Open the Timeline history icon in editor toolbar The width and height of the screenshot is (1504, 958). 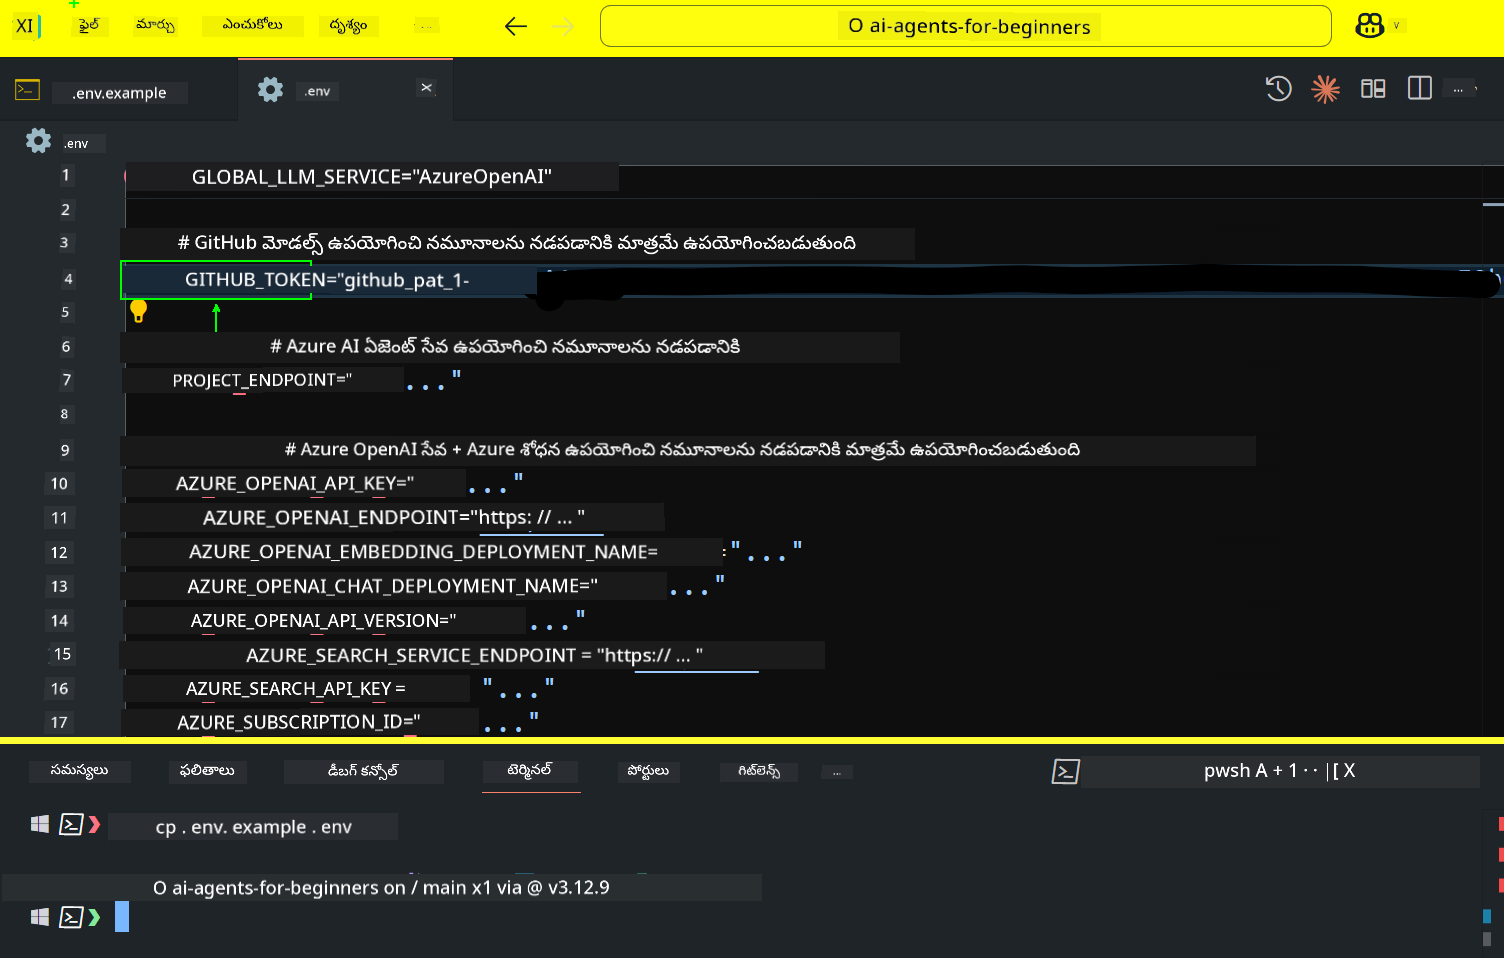[1278, 89]
